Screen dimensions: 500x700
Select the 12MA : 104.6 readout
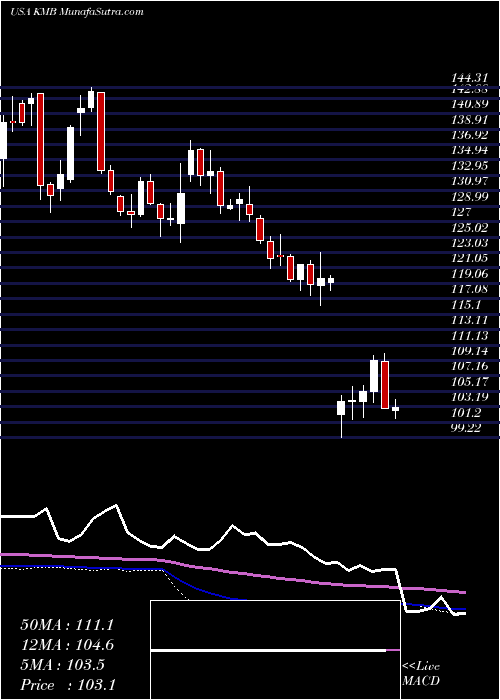click(67, 645)
